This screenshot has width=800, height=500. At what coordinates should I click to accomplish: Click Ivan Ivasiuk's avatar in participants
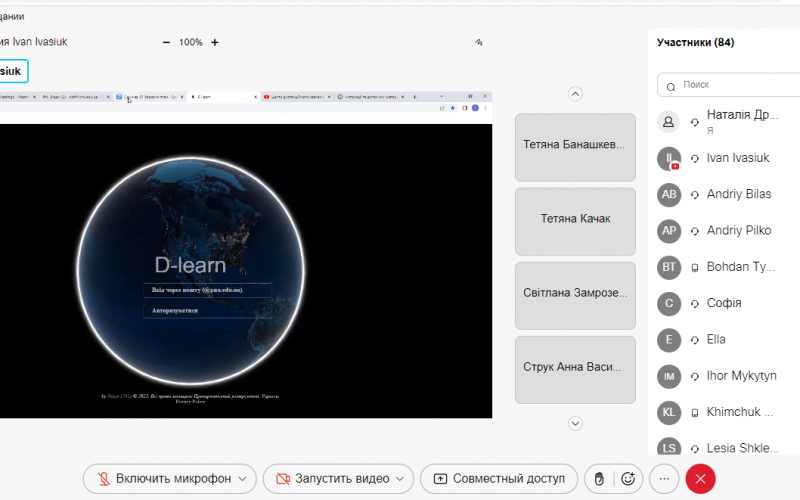pyautogui.click(x=669, y=158)
